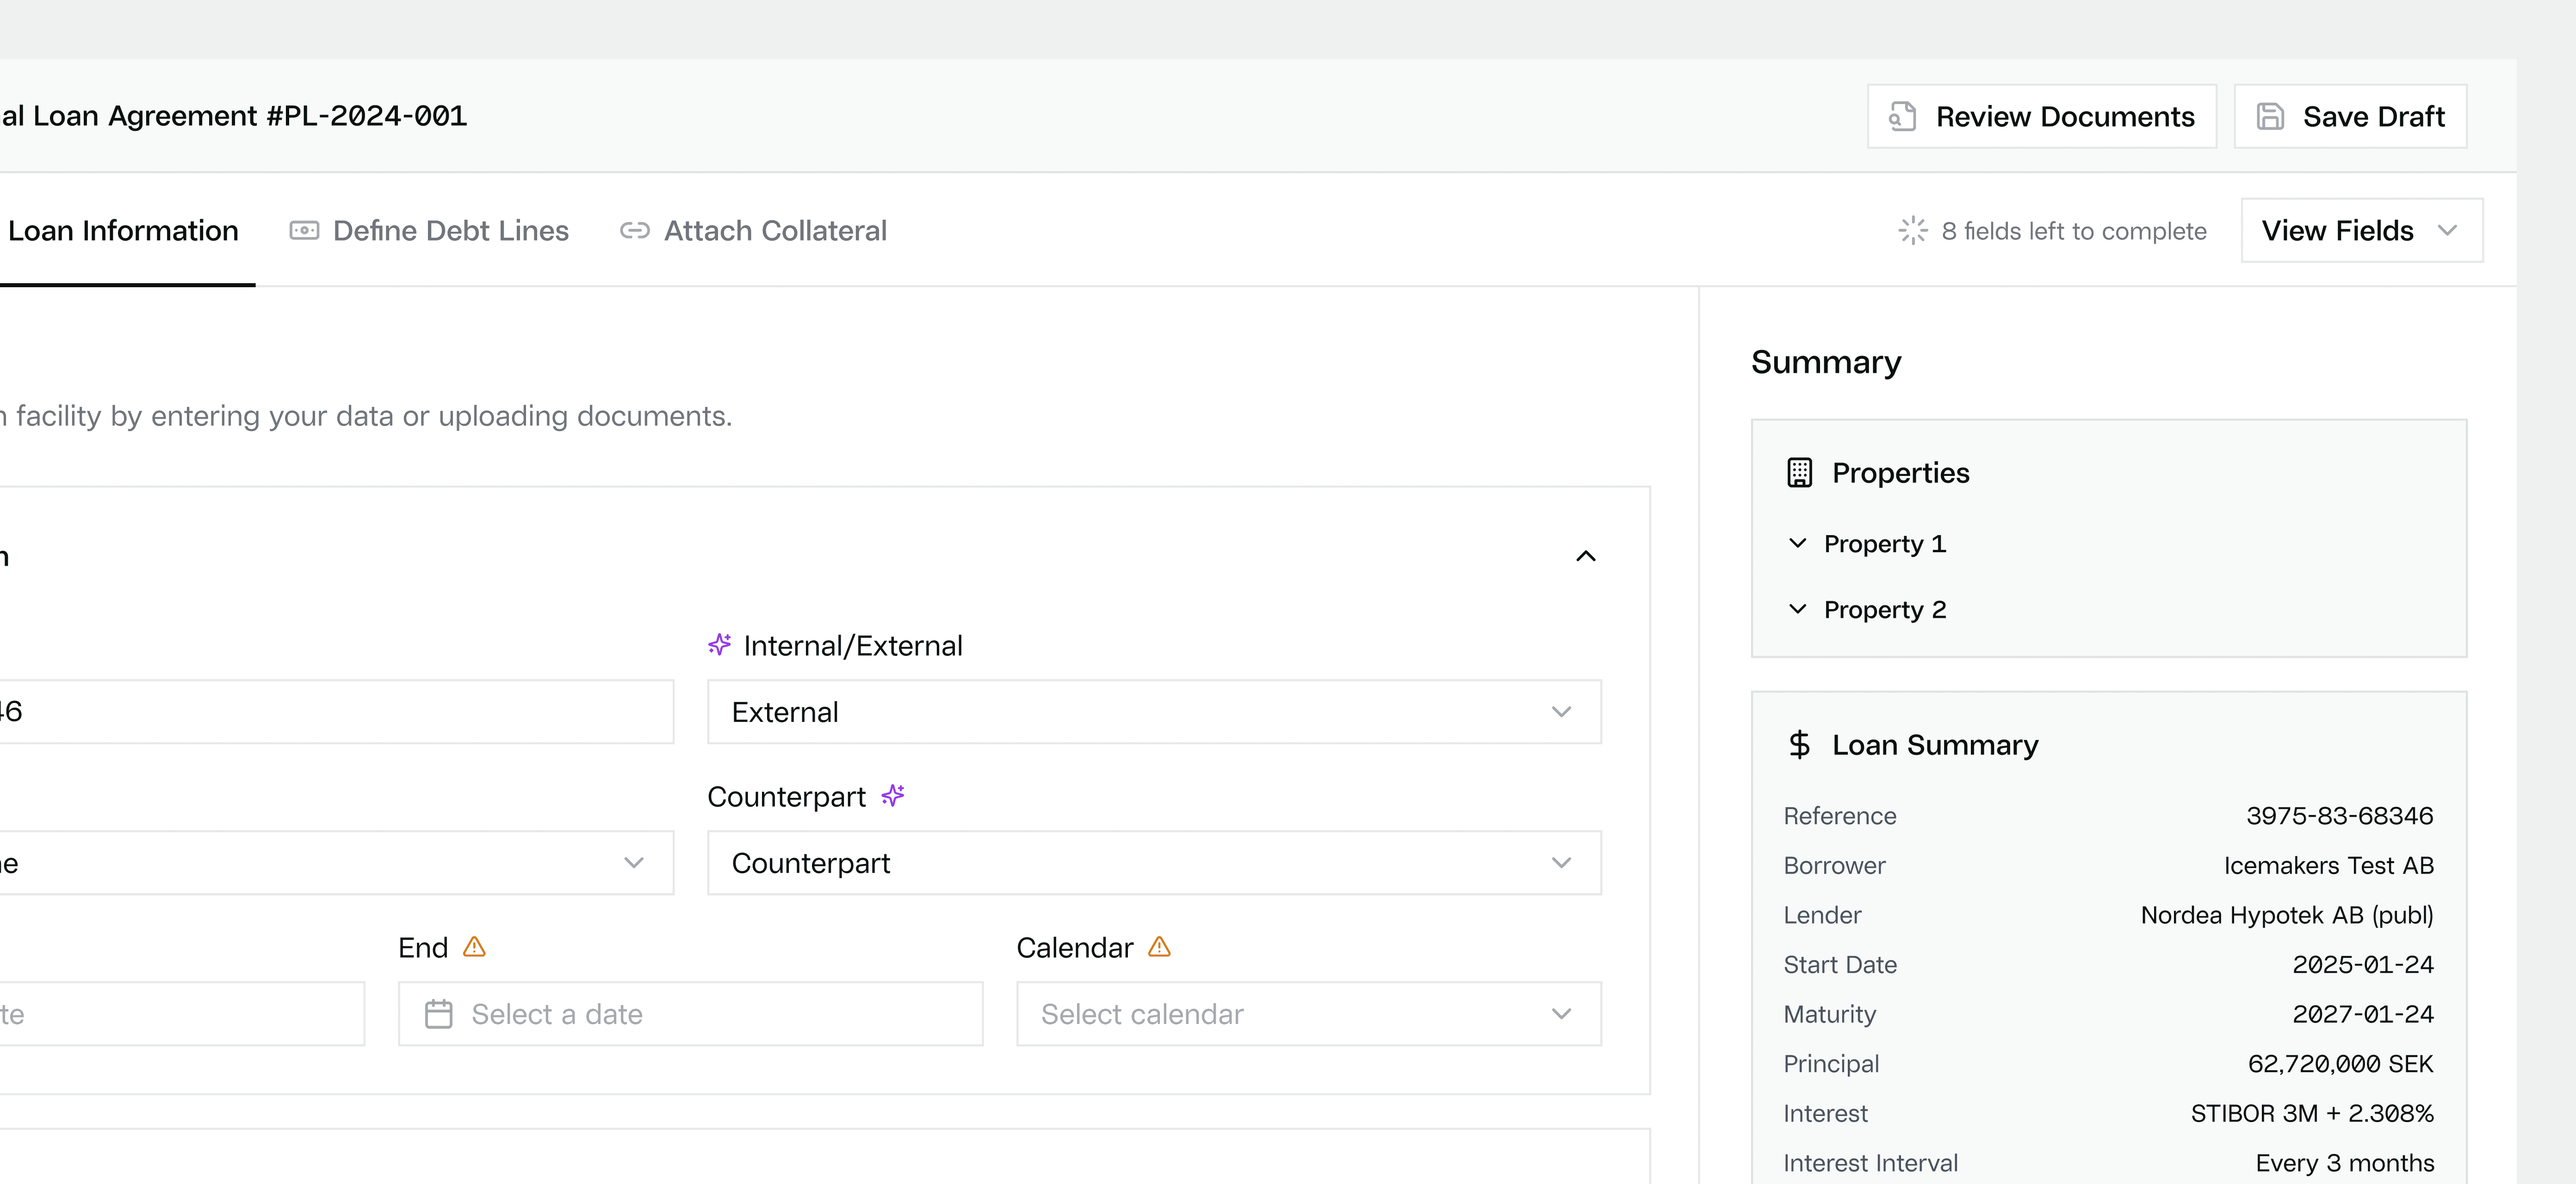
Task: Open the Counterpart dropdown
Action: click(x=1154, y=863)
